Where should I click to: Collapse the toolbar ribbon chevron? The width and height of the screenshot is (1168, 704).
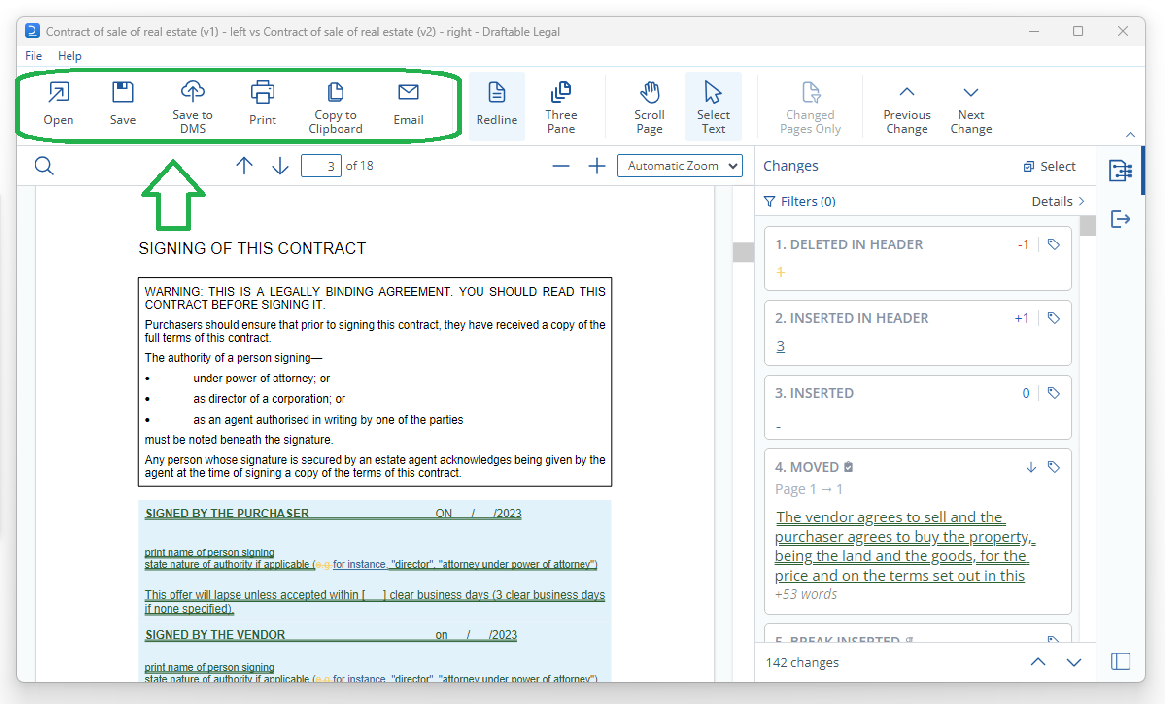click(1130, 135)
